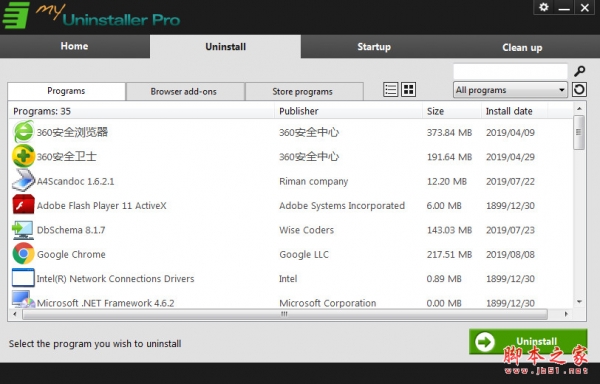Click the vertical scrollbar thumb

point(579,132)
